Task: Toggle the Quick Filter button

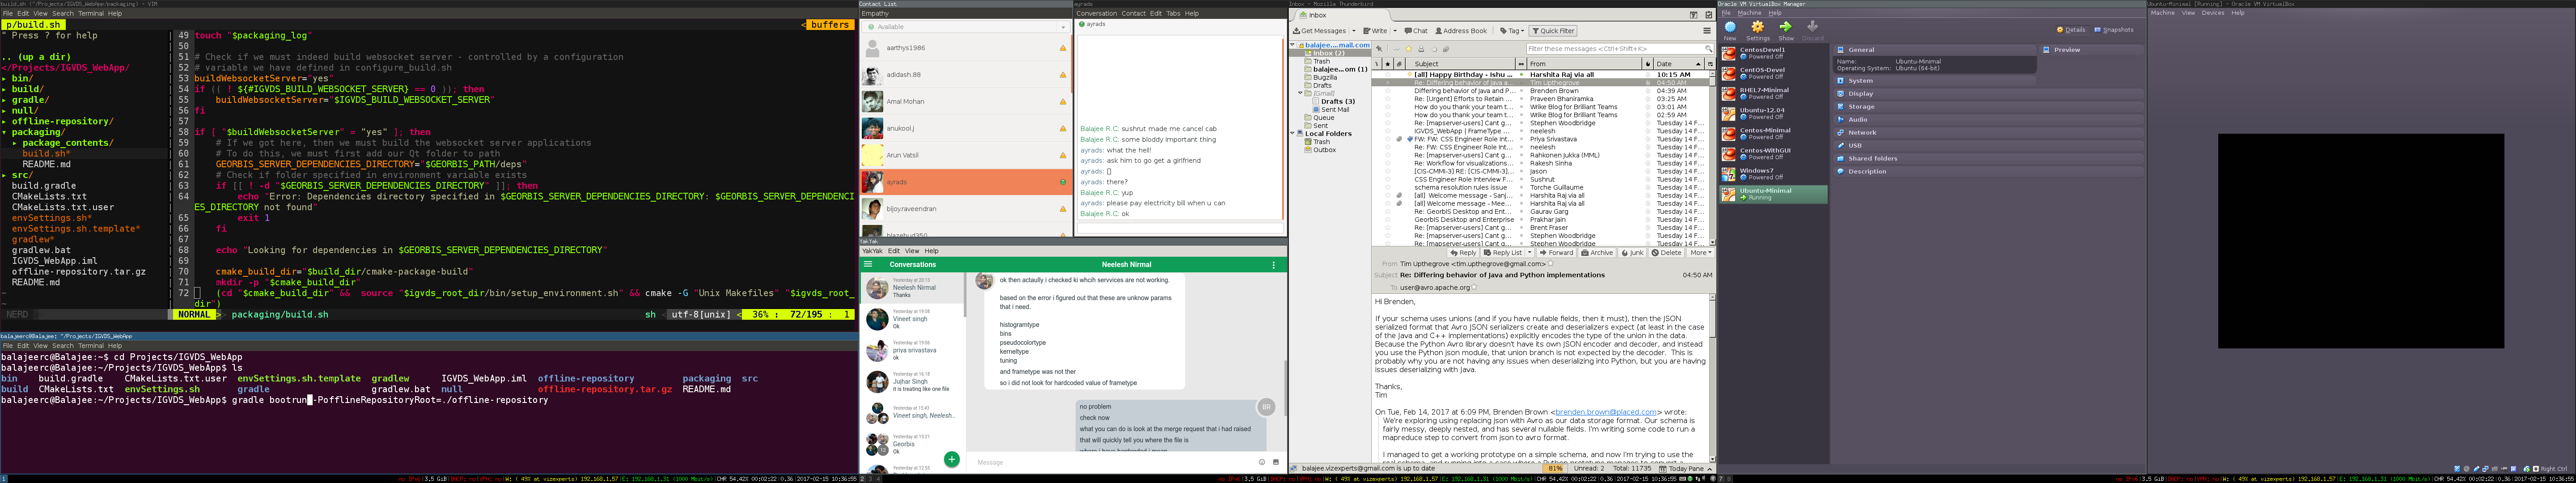Action: click(x=1553, y=31)
